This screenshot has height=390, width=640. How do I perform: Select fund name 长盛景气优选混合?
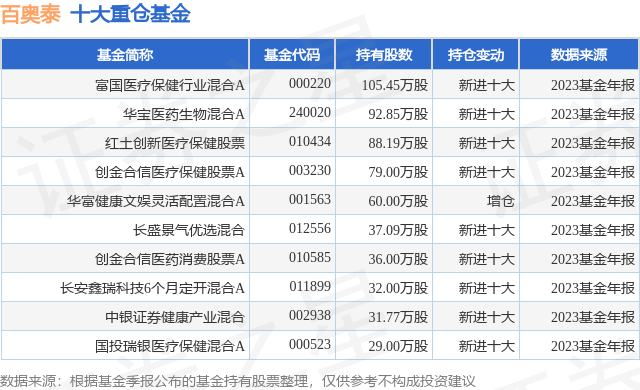[x=189, y=230]
